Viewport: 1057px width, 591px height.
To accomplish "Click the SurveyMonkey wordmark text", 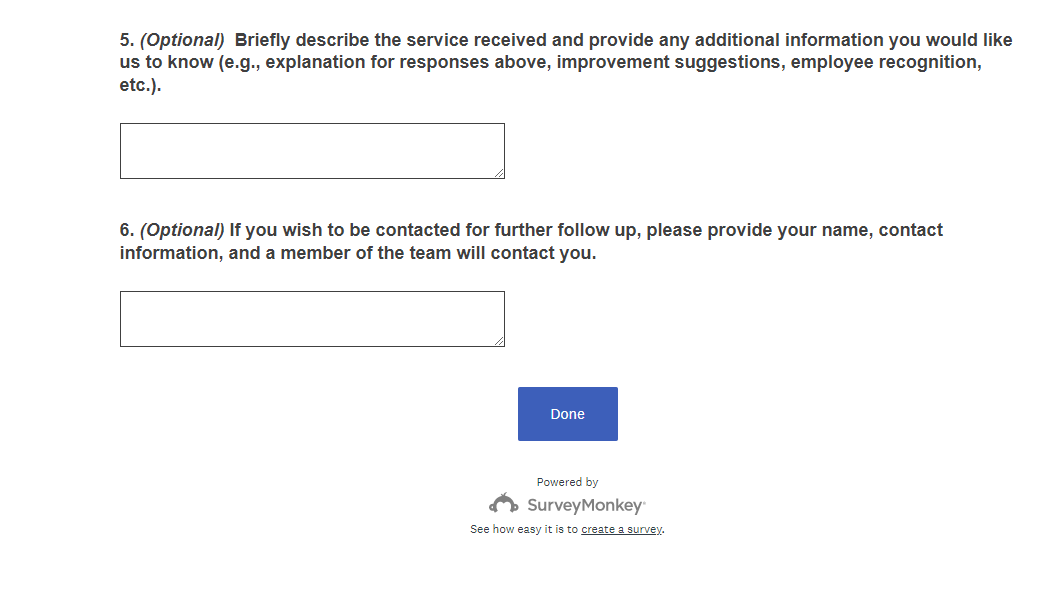I will (x=585, y=506).
